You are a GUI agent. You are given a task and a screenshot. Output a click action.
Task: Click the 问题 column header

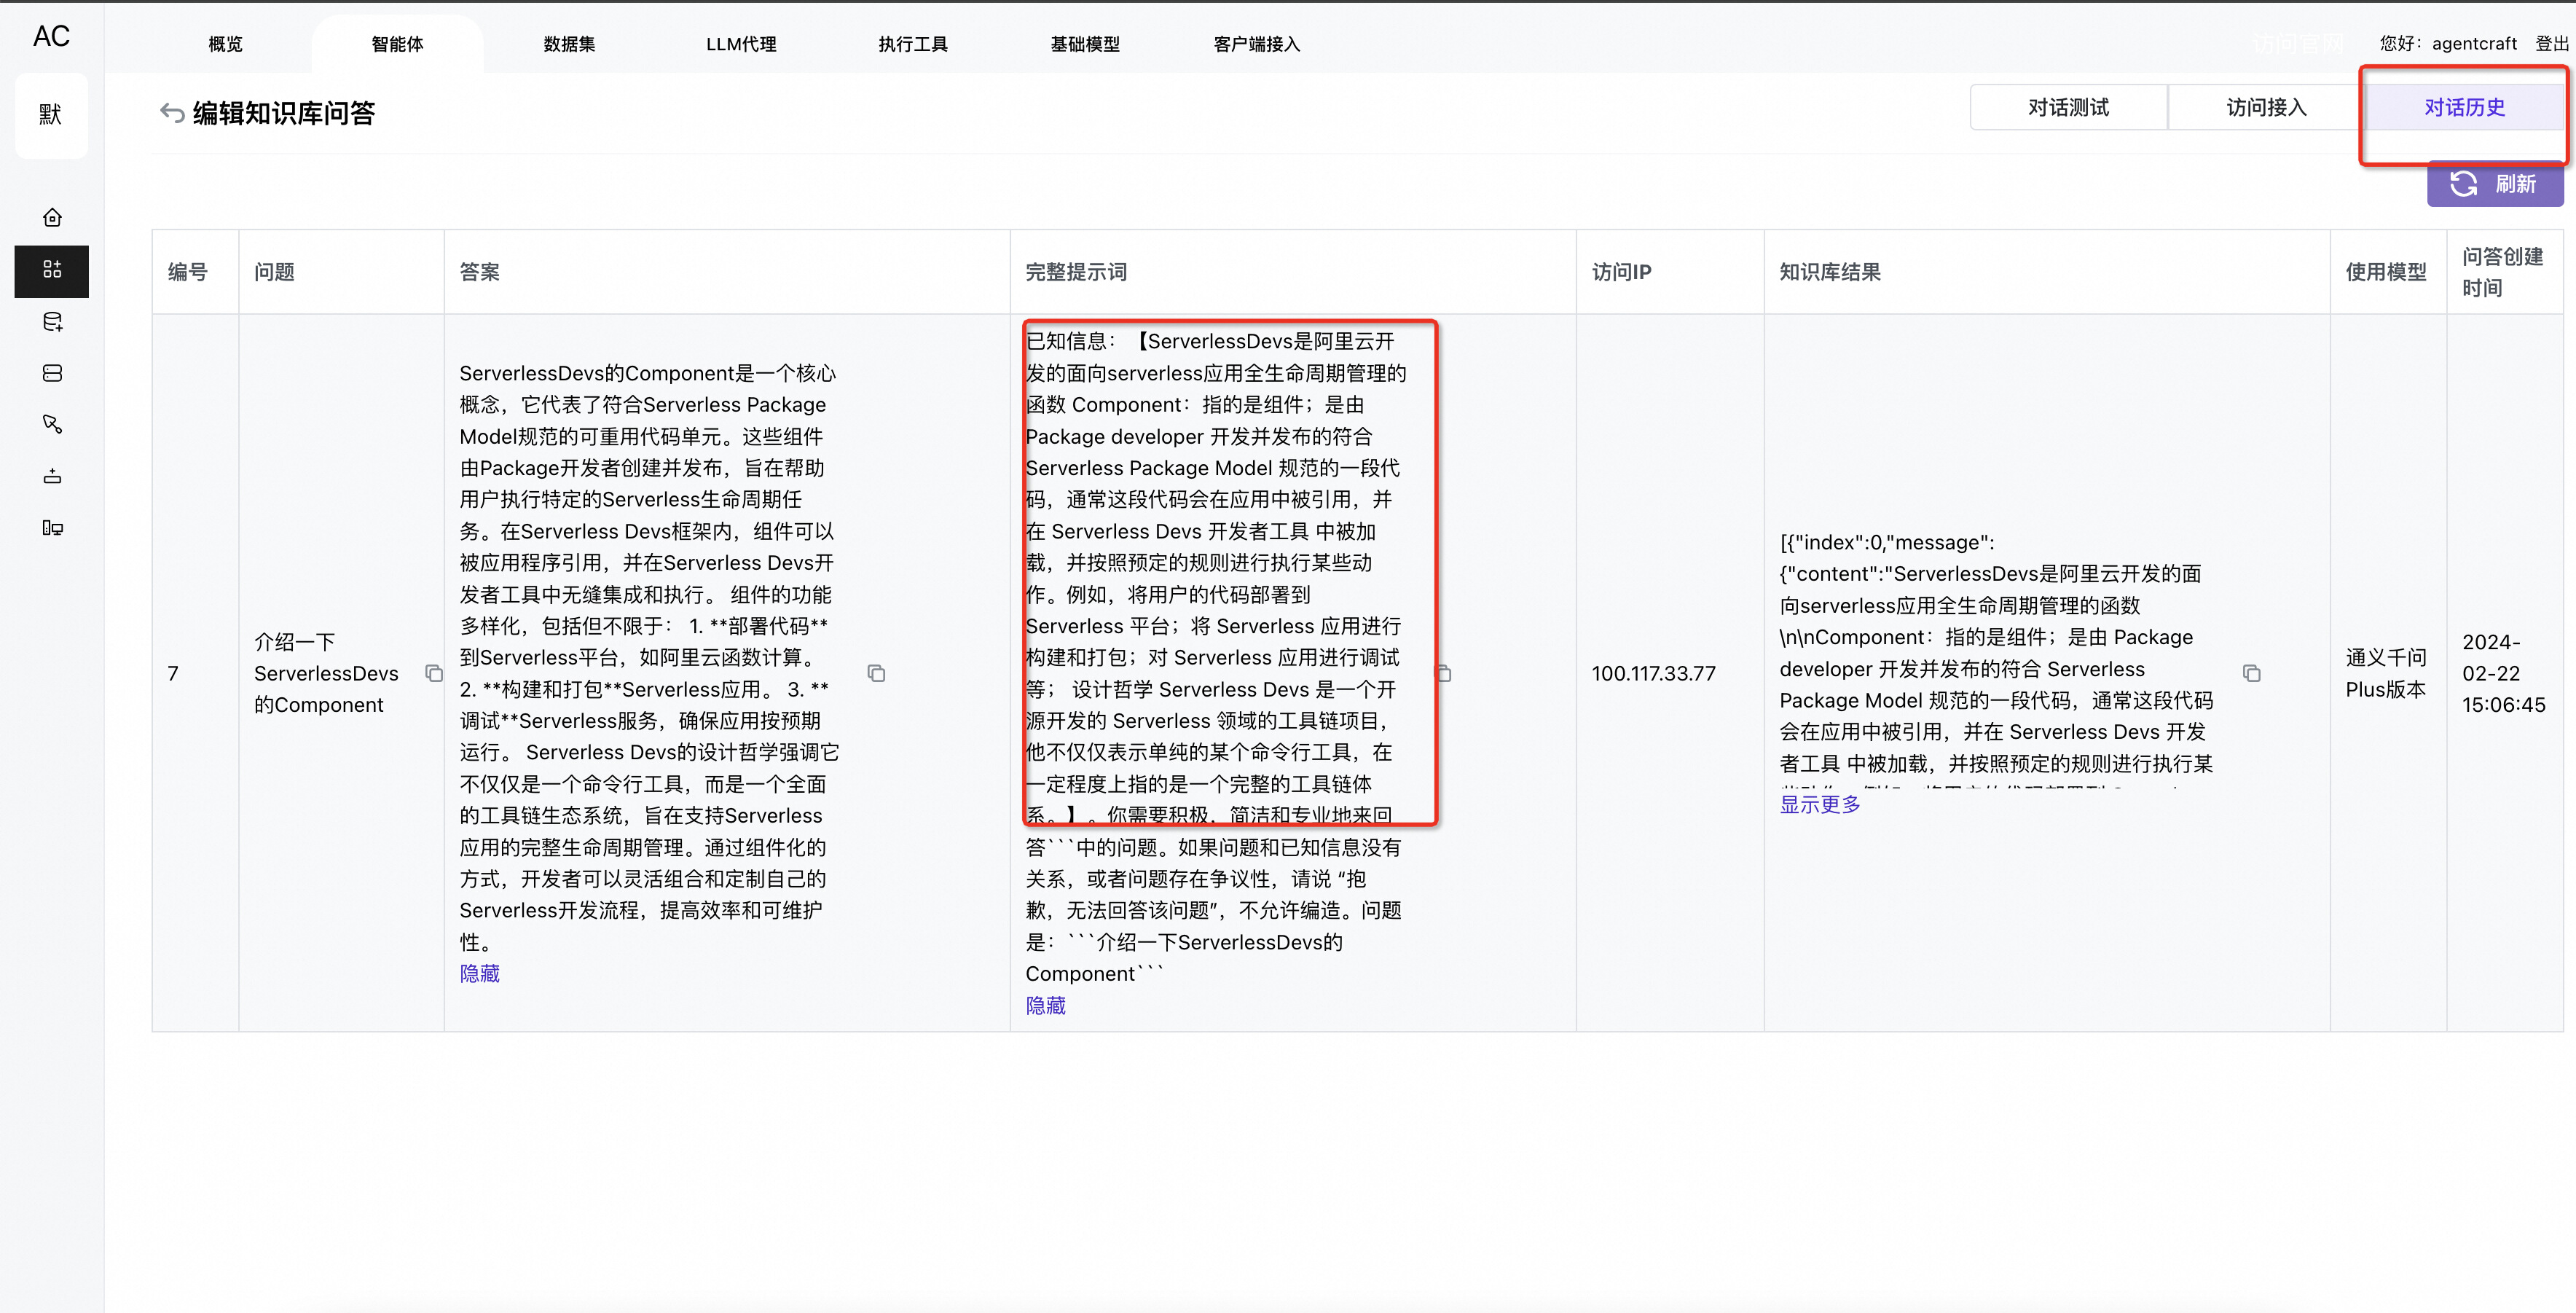[x=341, y=272]
